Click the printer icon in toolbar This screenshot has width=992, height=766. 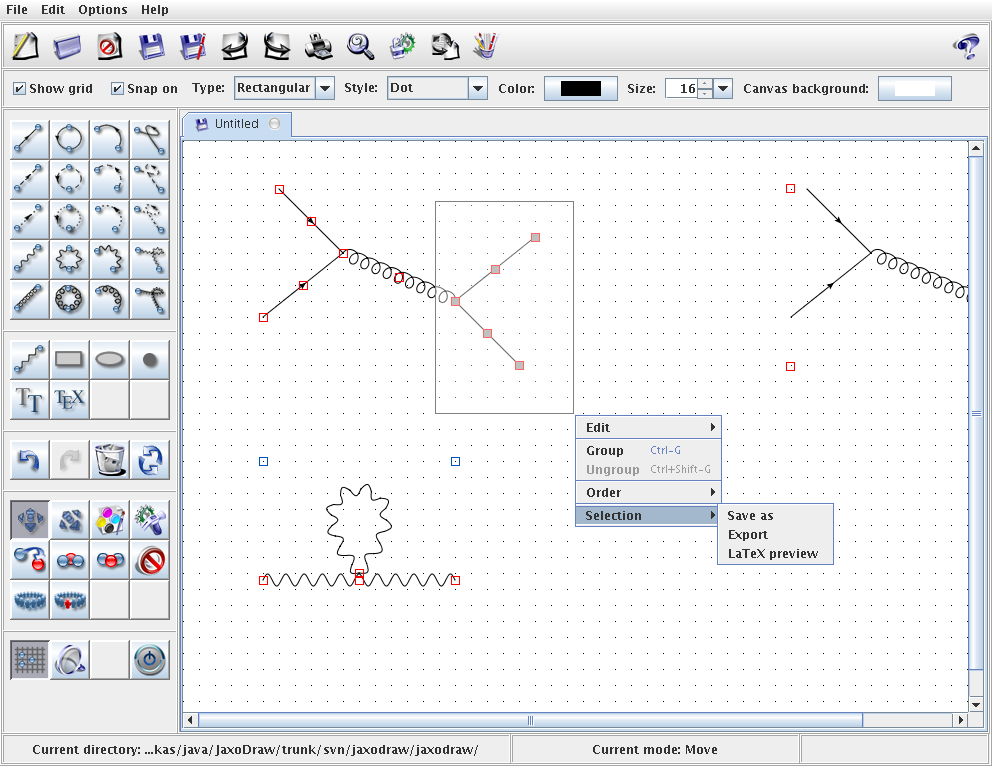[318, 46]
